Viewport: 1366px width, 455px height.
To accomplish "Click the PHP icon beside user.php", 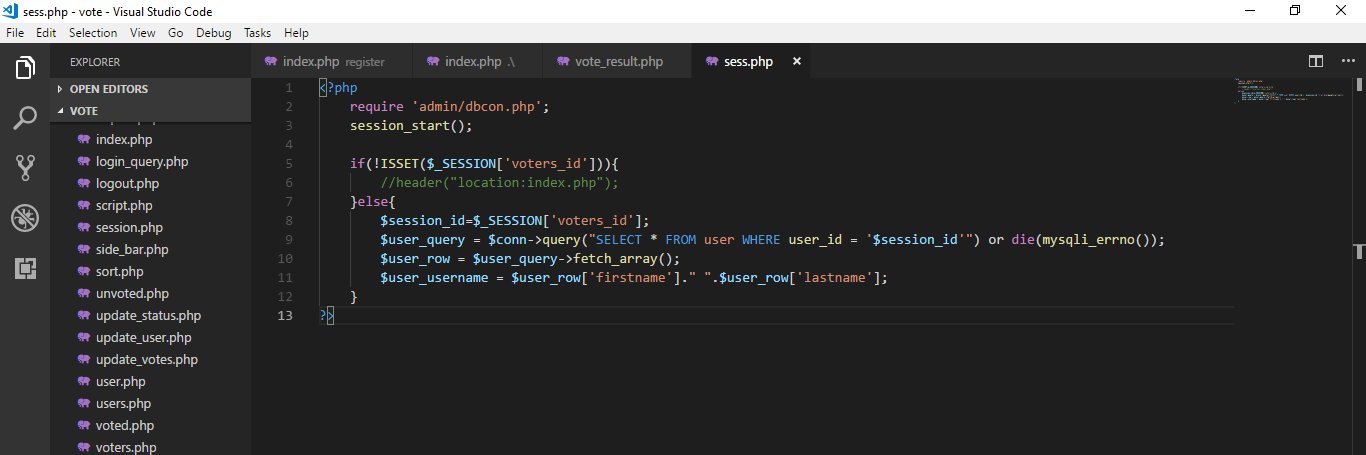I will tap(84, 382).
